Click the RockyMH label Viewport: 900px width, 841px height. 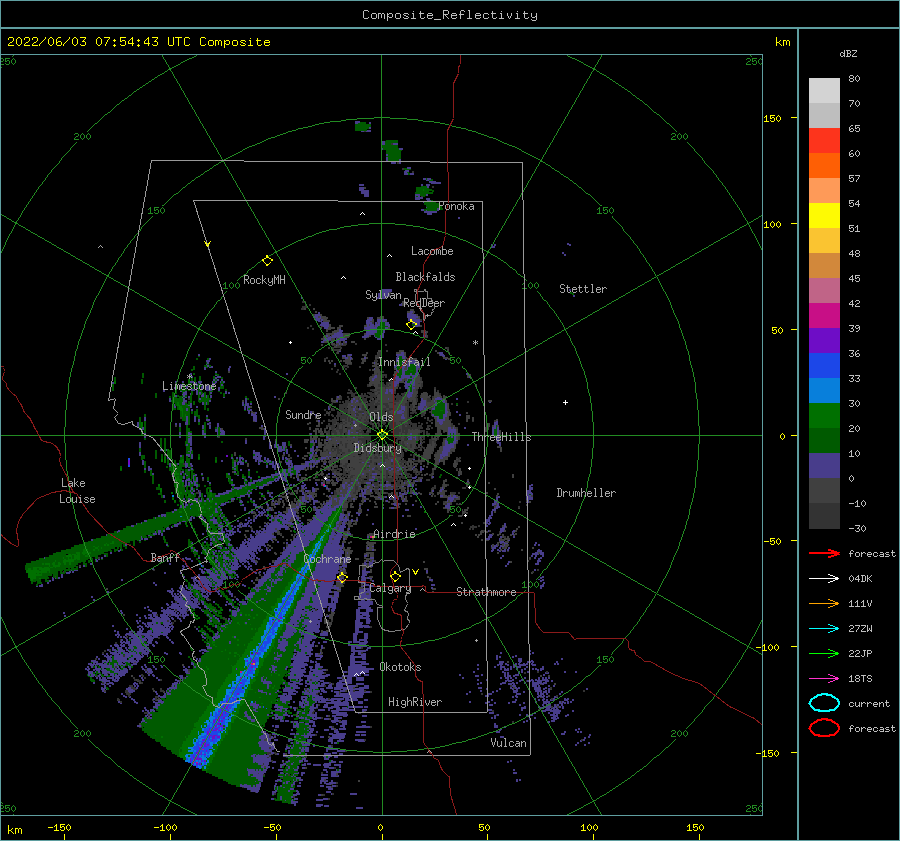(x=264, y=280)
